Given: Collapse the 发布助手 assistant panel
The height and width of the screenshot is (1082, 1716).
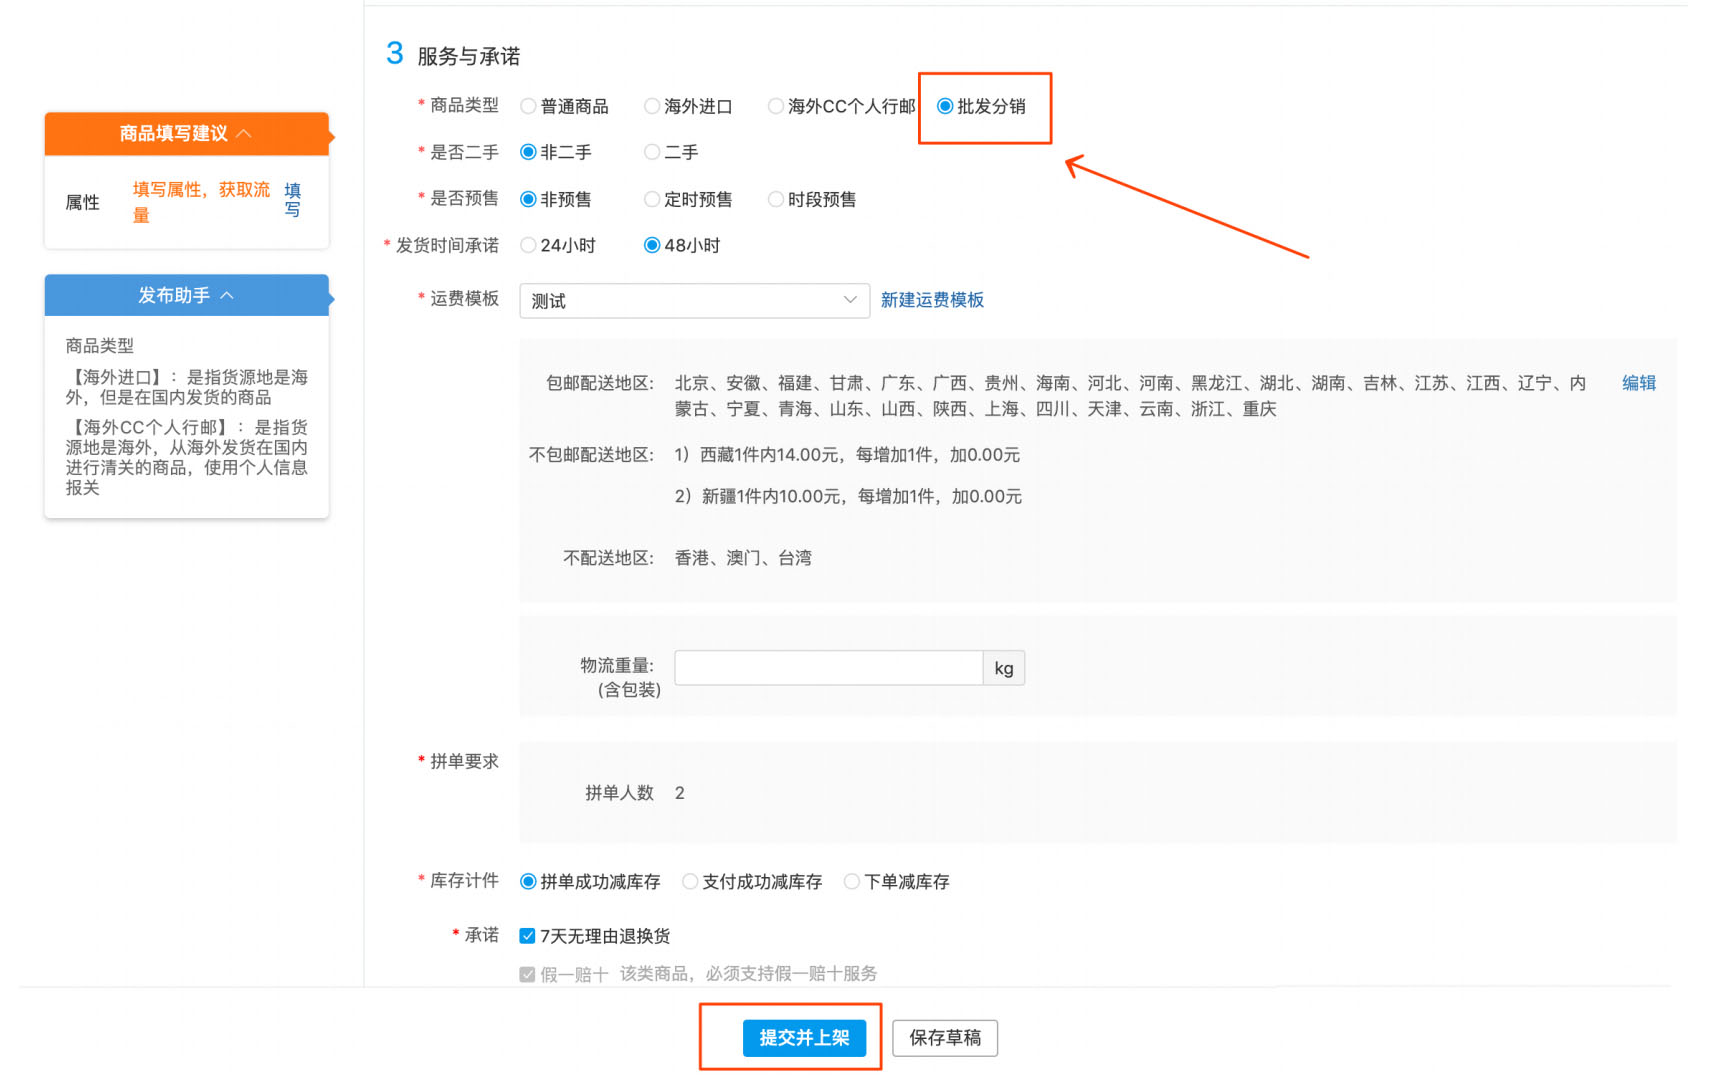Looking at the screenshot, I should [229, 295].
